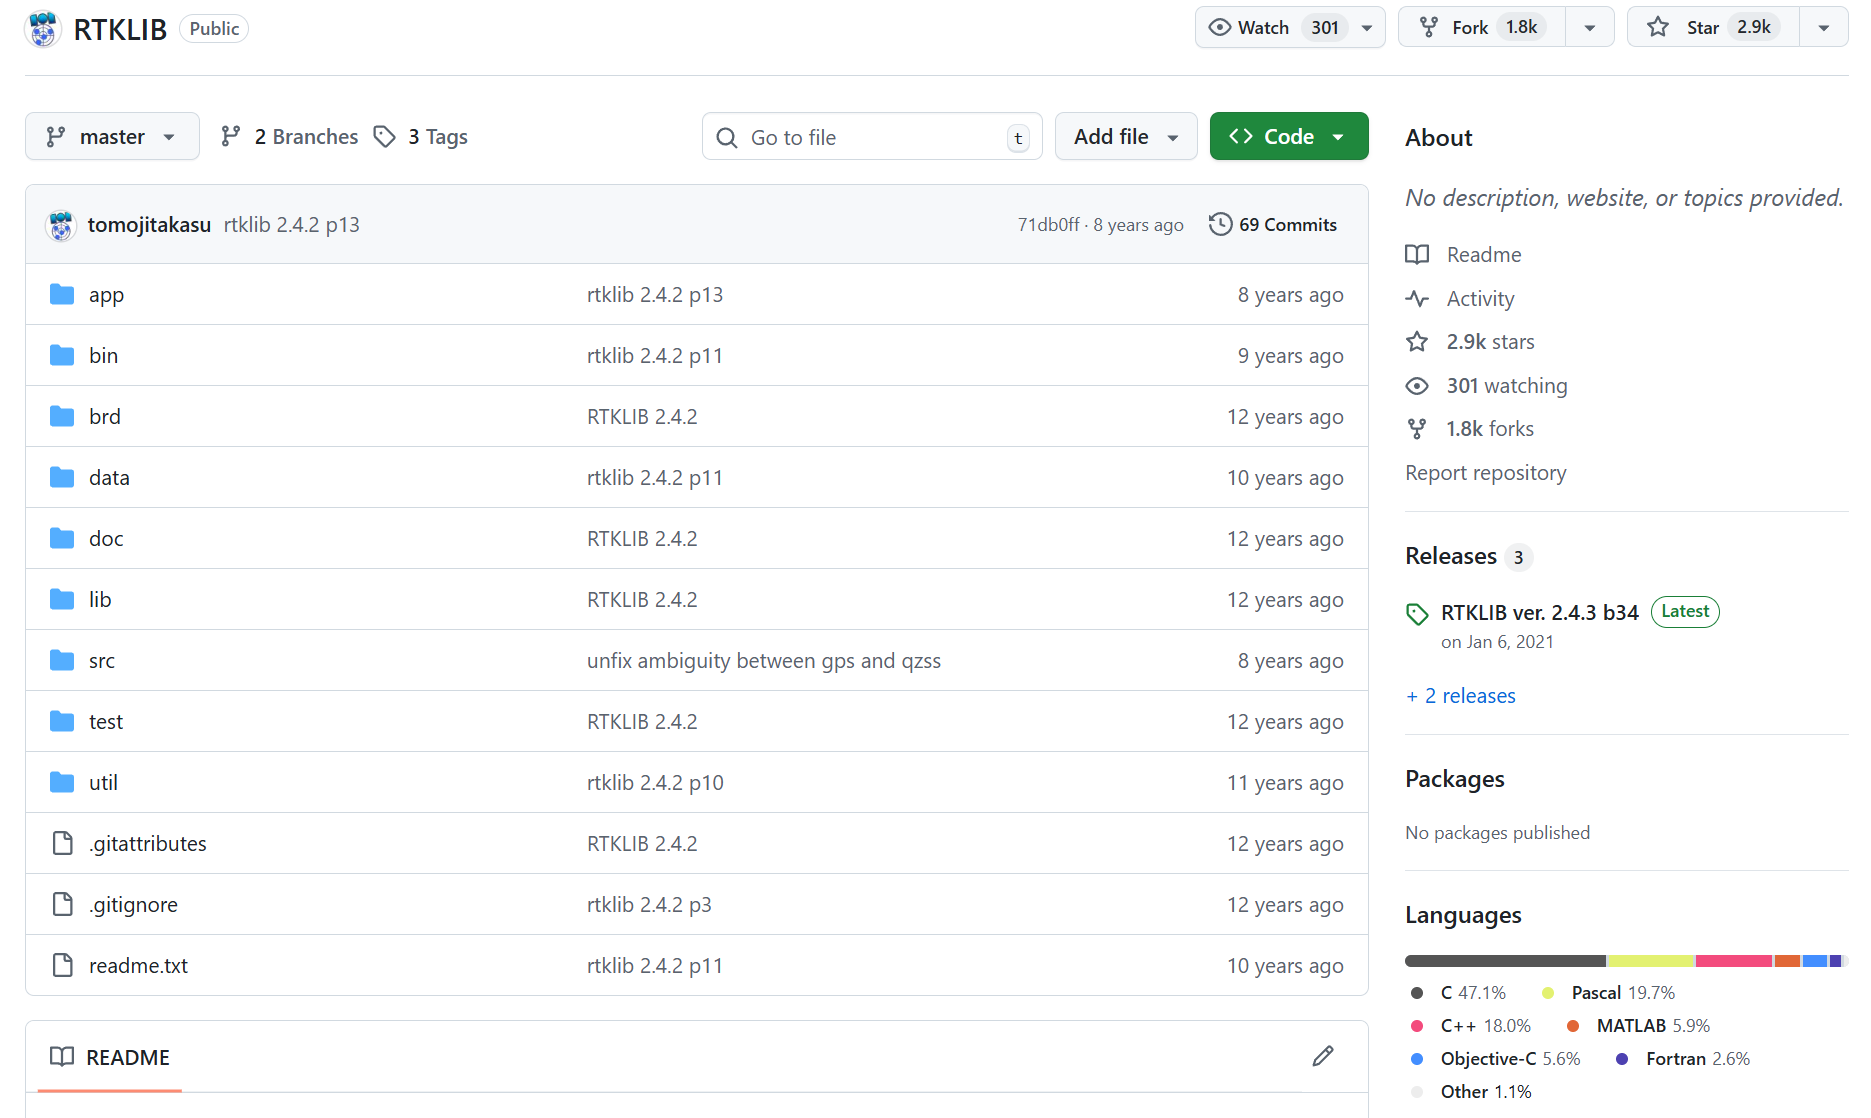1871x1118 pixels.
Task: Click the RTKLIB repository avatar icon
Action: [x=42, y=29]
